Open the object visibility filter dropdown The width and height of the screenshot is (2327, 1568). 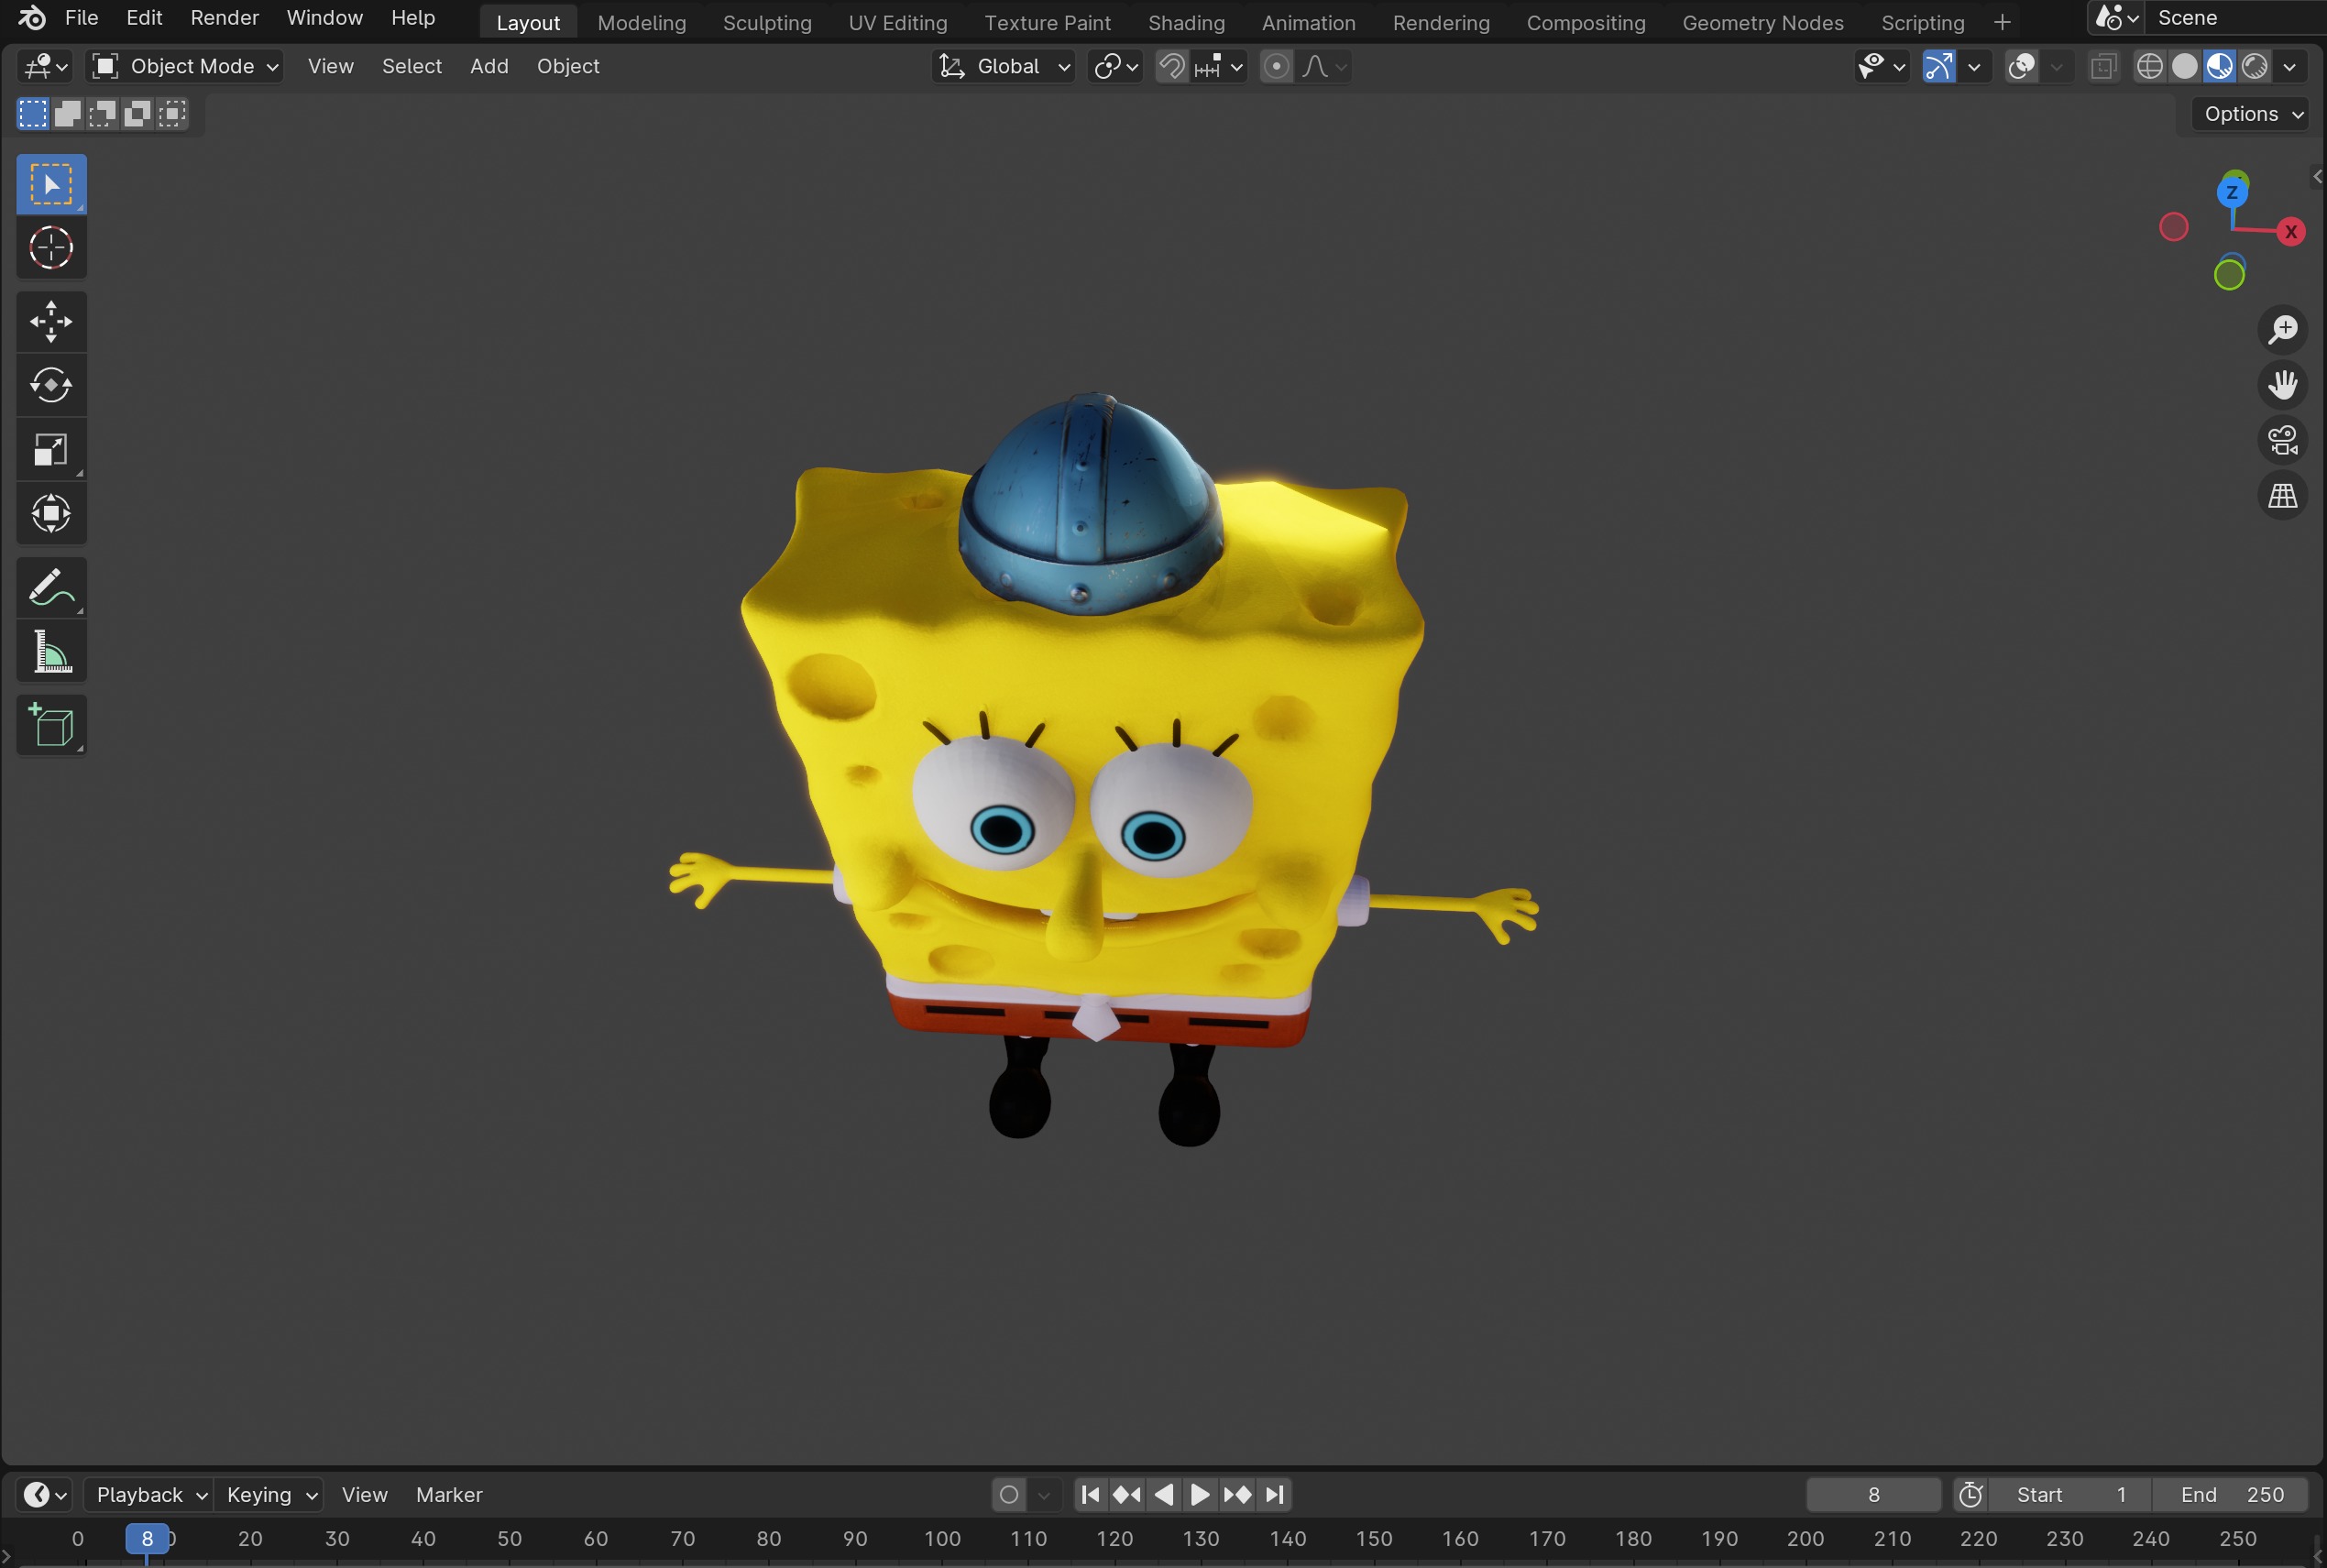1881,66
